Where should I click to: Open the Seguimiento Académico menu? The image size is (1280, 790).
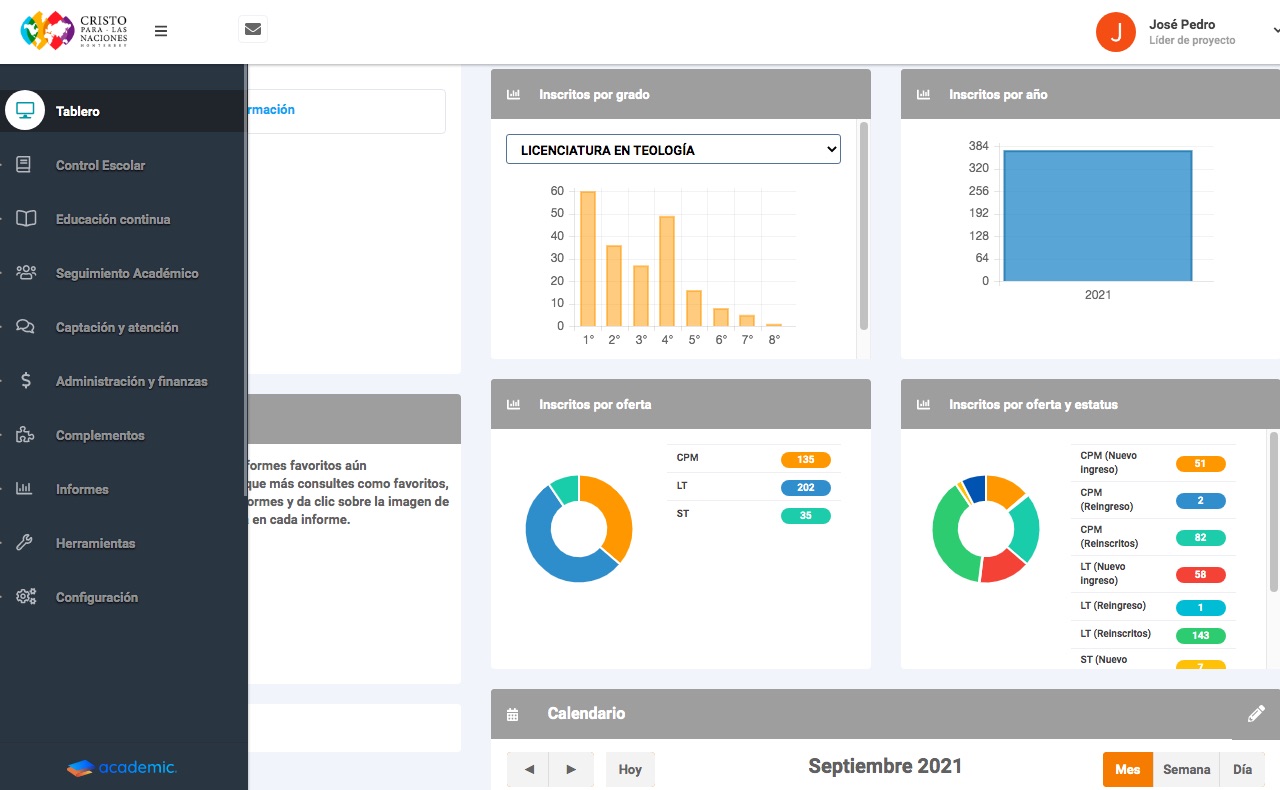pos(127,273)
